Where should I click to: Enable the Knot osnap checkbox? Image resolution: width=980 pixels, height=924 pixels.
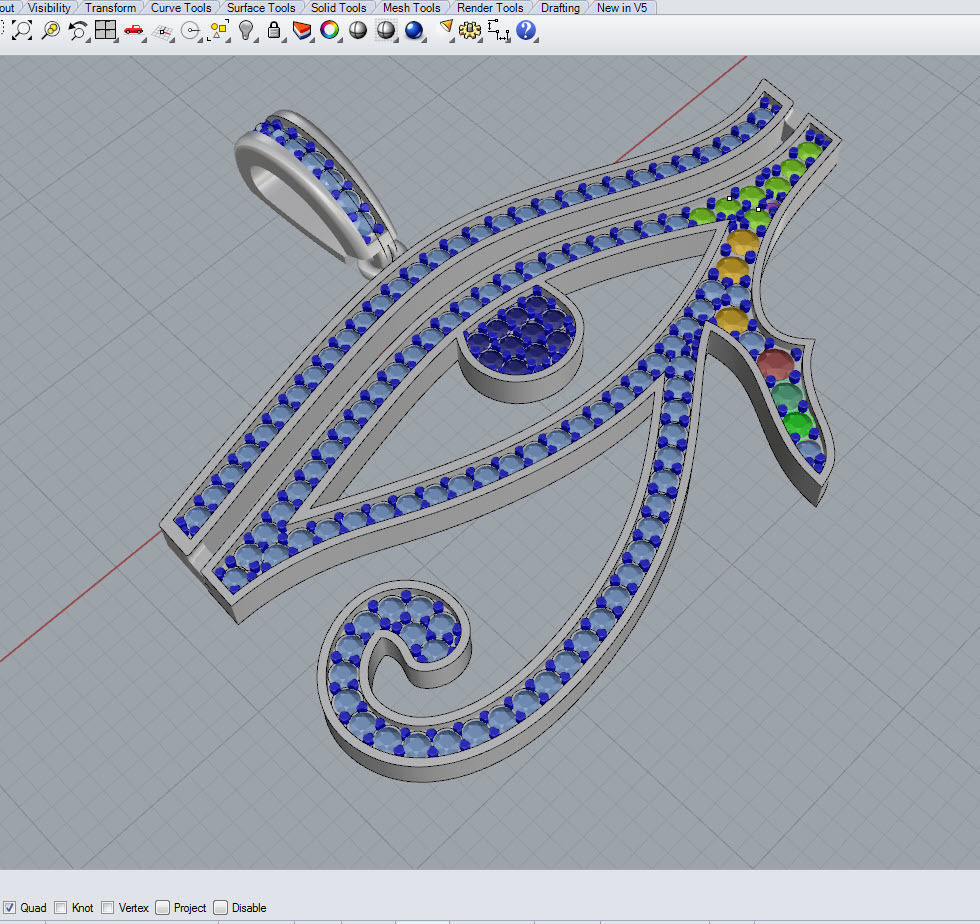pyautogui.click(x=61, y=907)
